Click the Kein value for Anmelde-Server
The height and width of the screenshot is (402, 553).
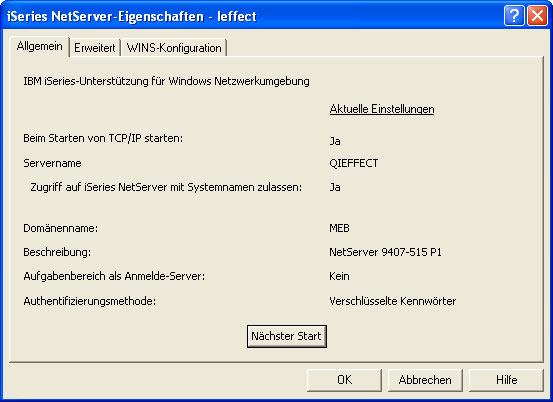coord(339,276)
